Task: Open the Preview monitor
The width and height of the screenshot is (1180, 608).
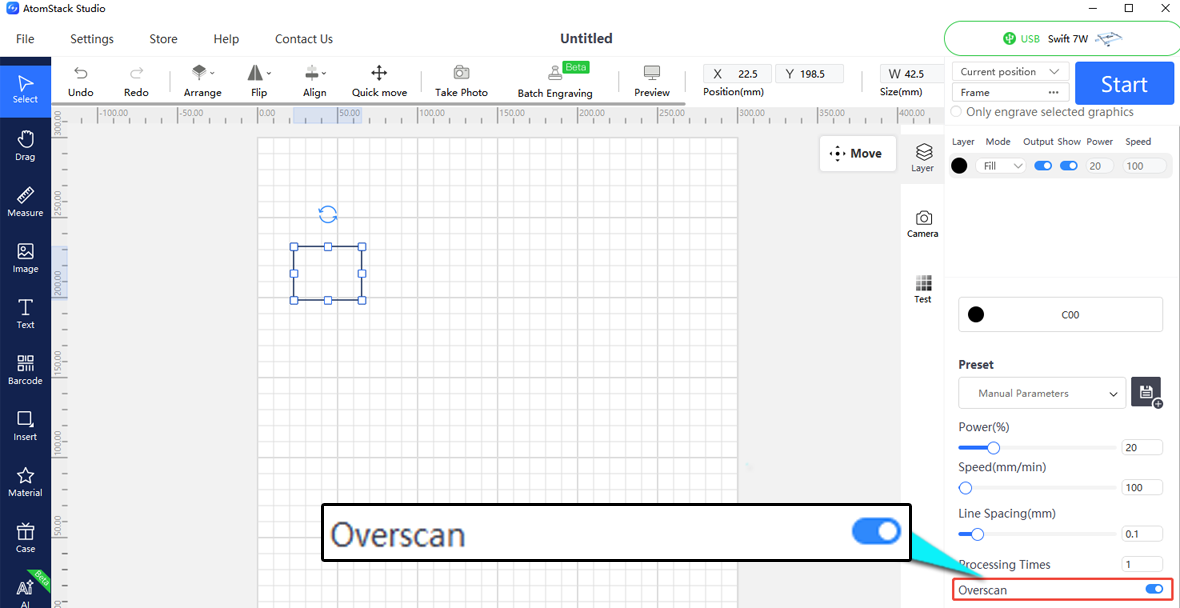Action: (652, 81)
